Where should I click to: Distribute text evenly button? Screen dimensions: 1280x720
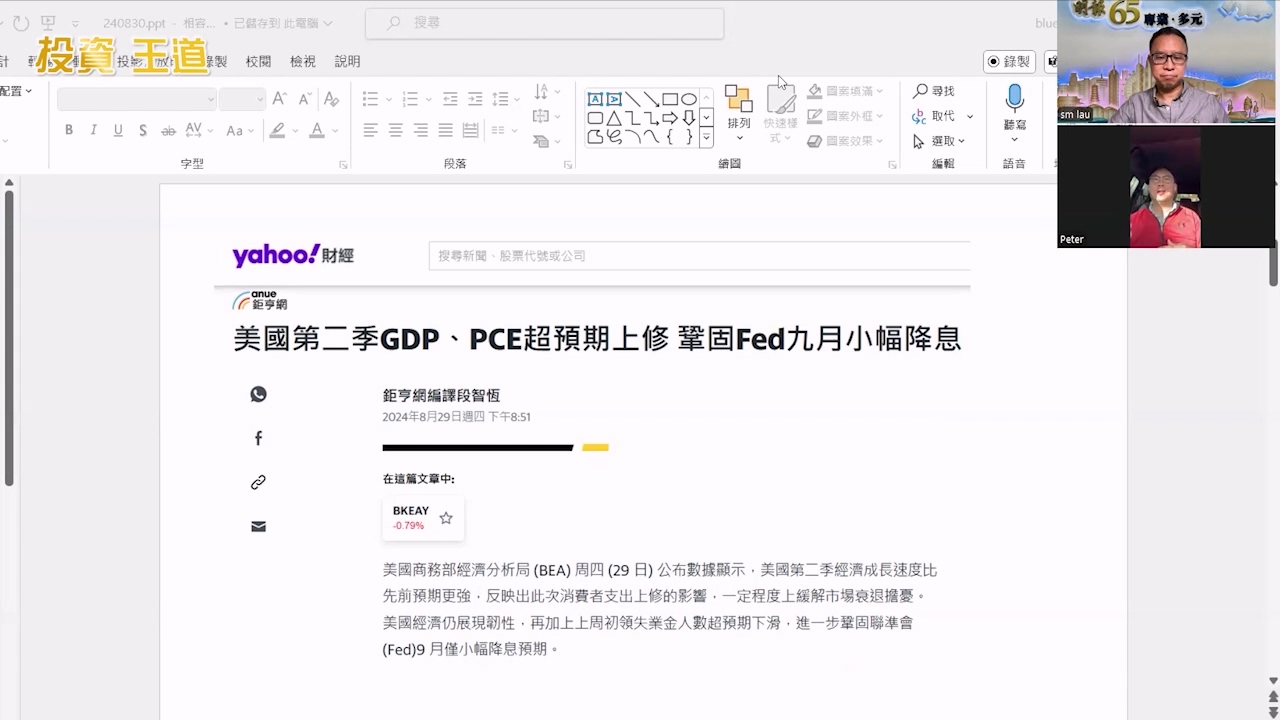coord(470,130)
